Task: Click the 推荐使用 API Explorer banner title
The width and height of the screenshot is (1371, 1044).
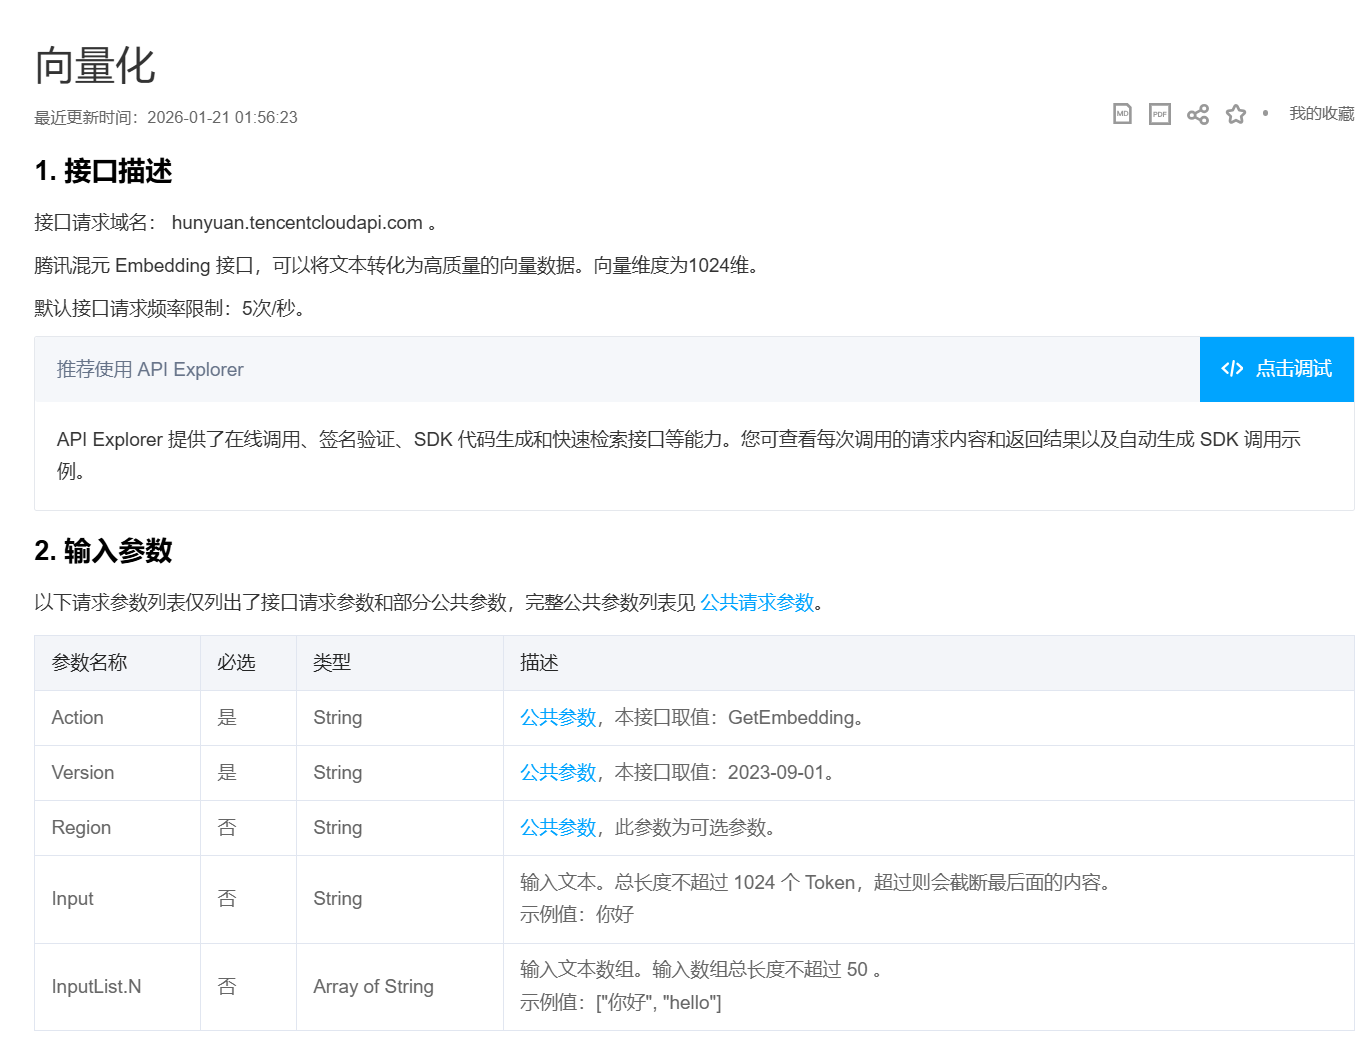Action: tap(150, 369)
